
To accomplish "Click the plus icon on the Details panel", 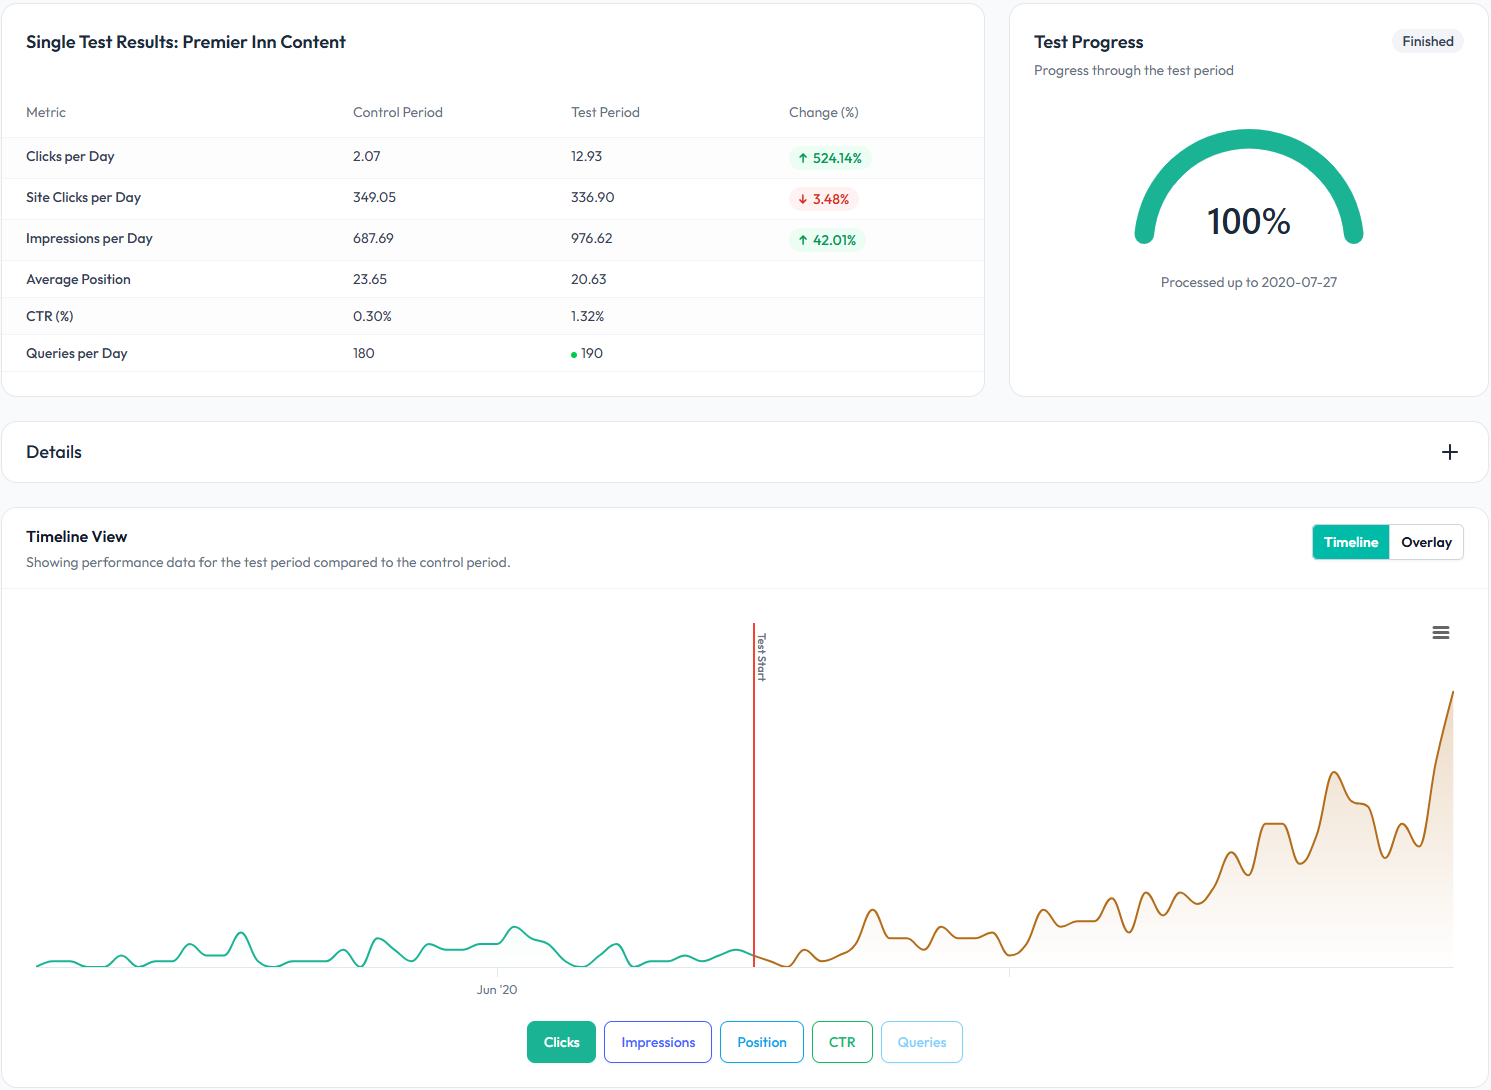I will [1449, 452].
